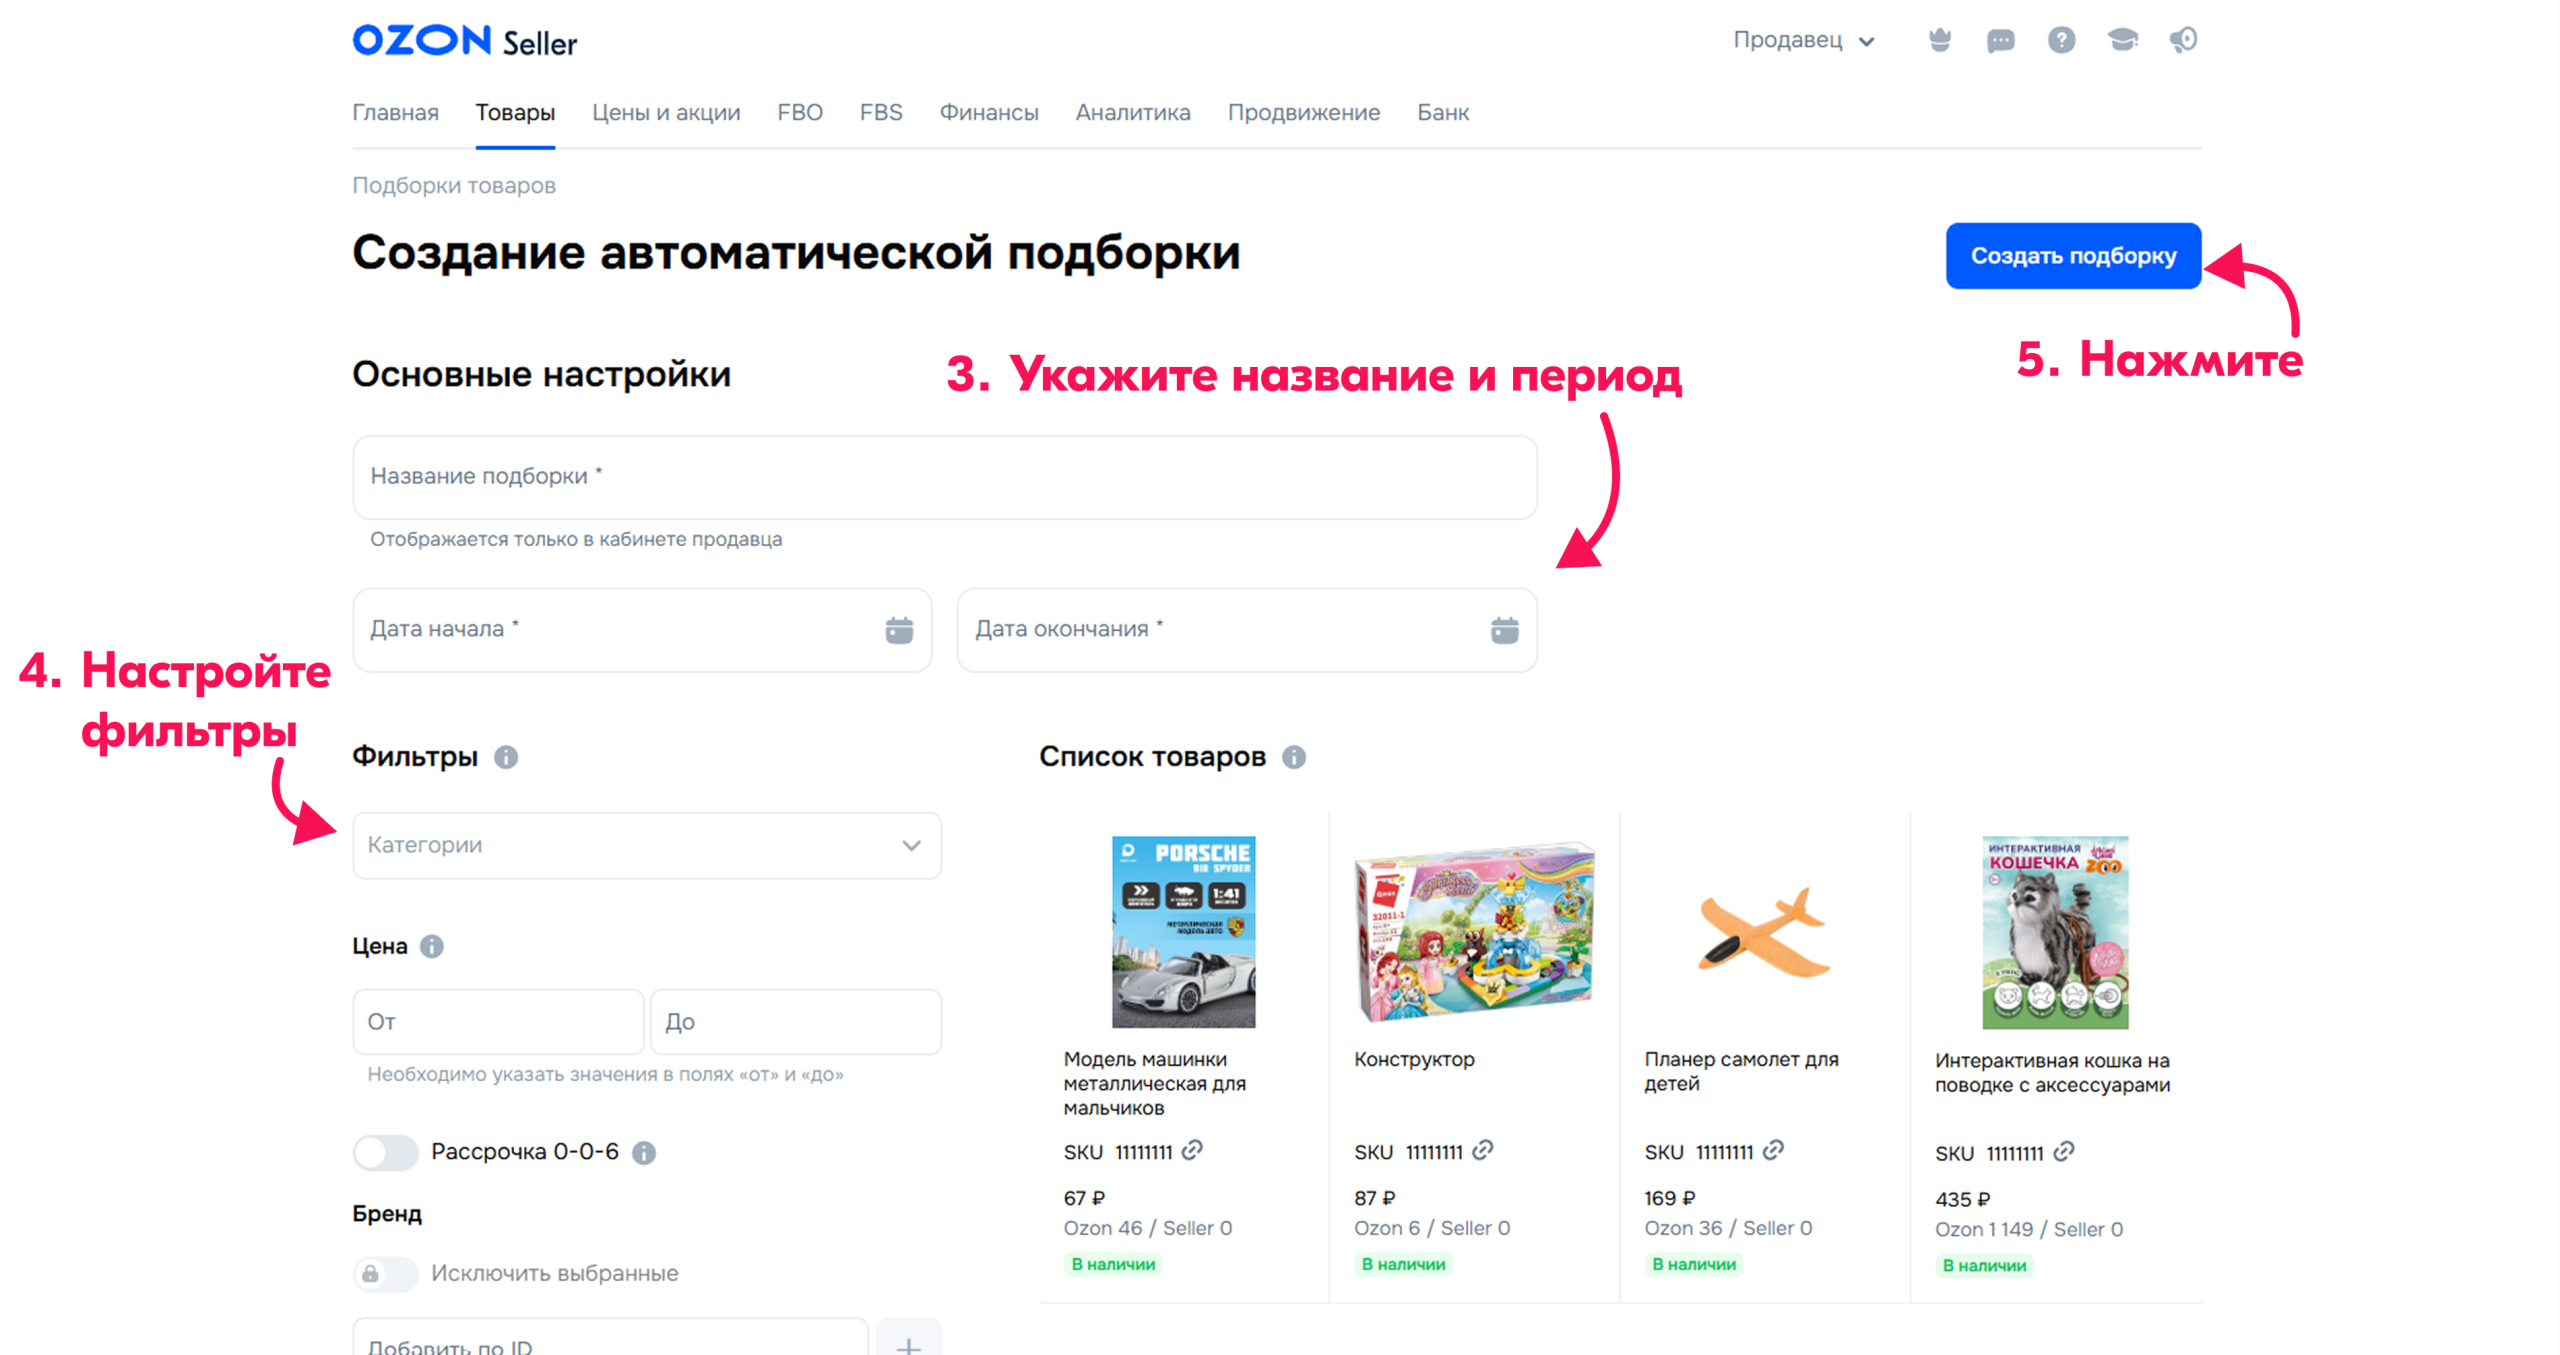The width and height of the screenshot is (2560, 1355).
Task: Click info icon next to Фильтры
Action: coord(506,757)
